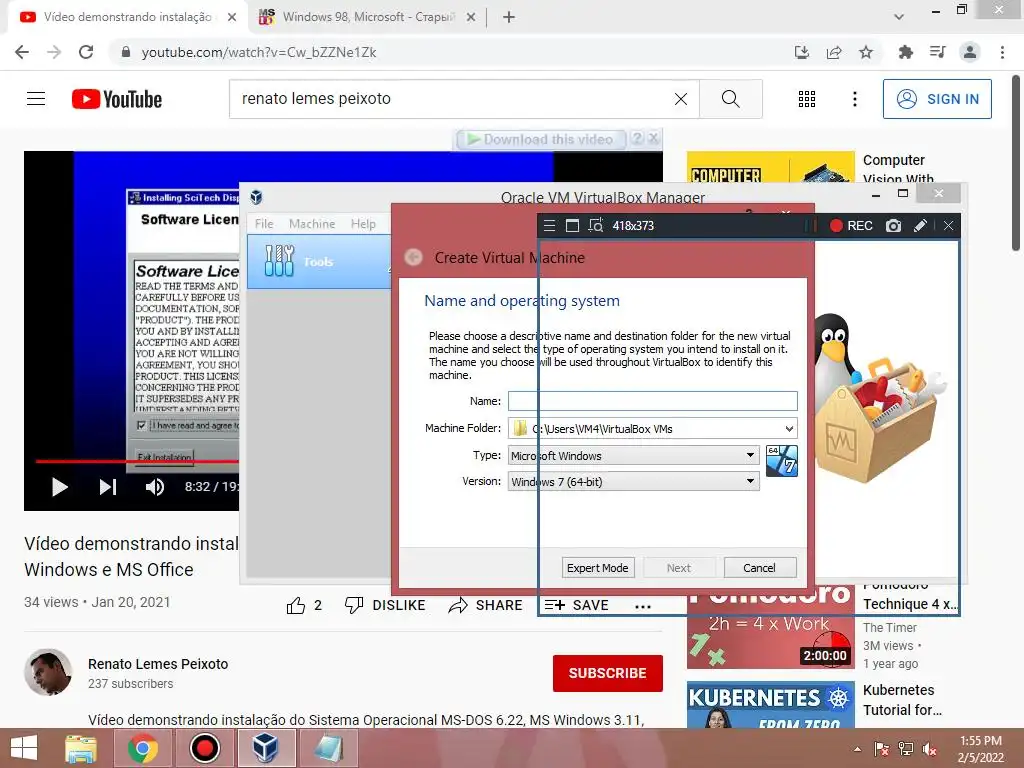Run YouTube search with magnifier button
Image resolution: width=1024 pixels, height=768 pixels.
click(731, 99)
